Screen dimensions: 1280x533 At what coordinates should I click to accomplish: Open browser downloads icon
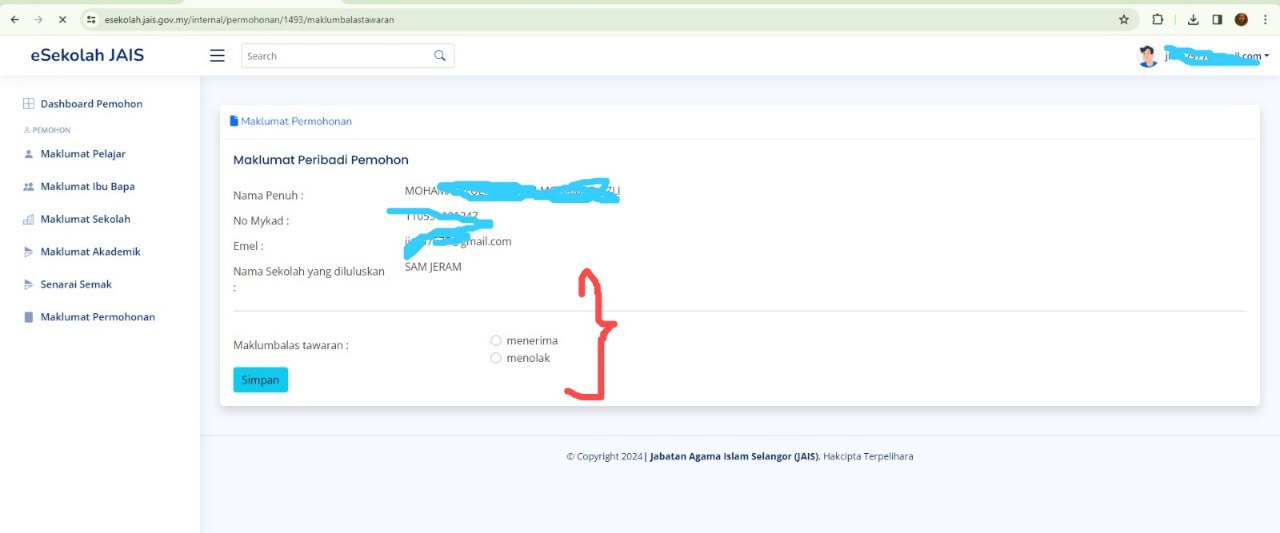point(1193,19)
